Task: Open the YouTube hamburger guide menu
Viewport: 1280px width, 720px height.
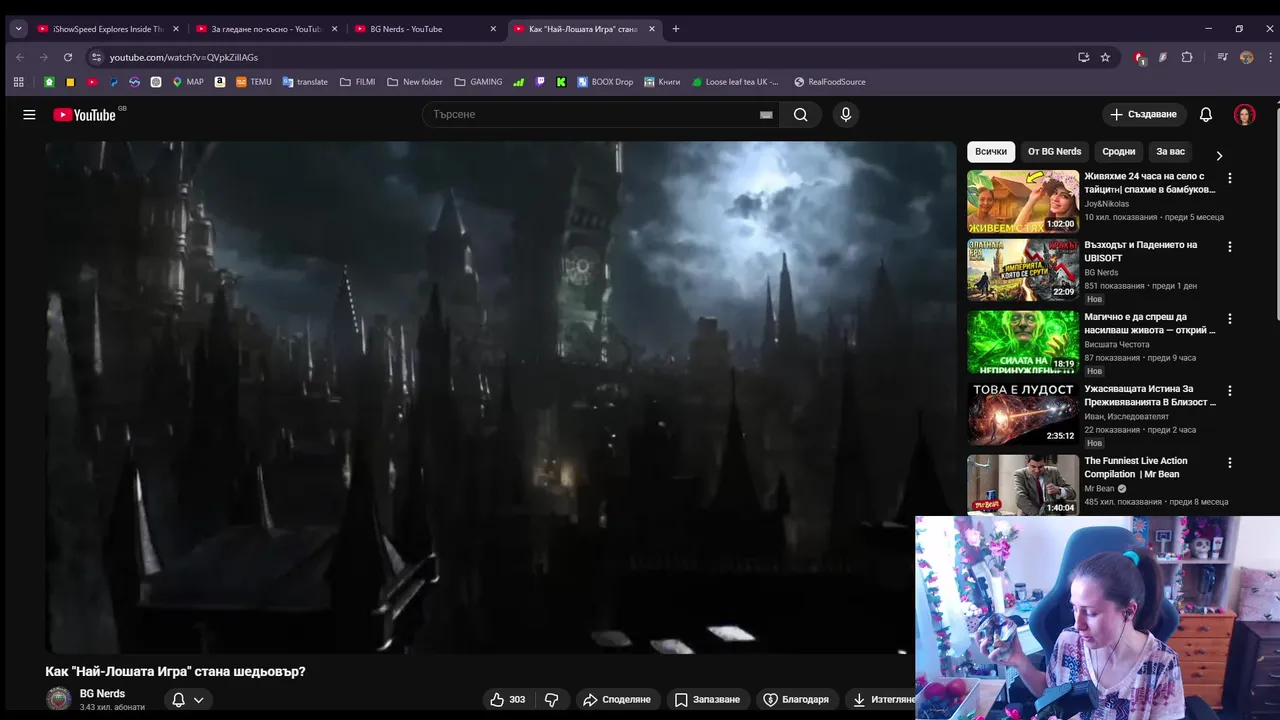Action: click(29, 115)
